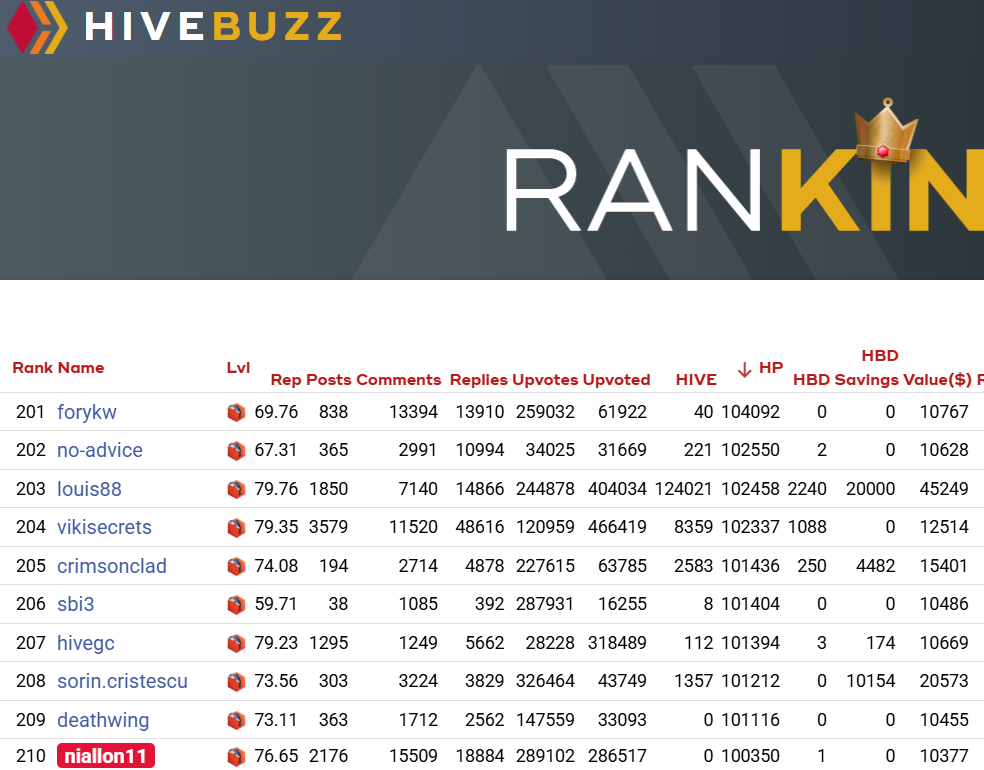984x770 pixels.
Task: Open sorin.cristescu profile link
Action: pos(122,681)
